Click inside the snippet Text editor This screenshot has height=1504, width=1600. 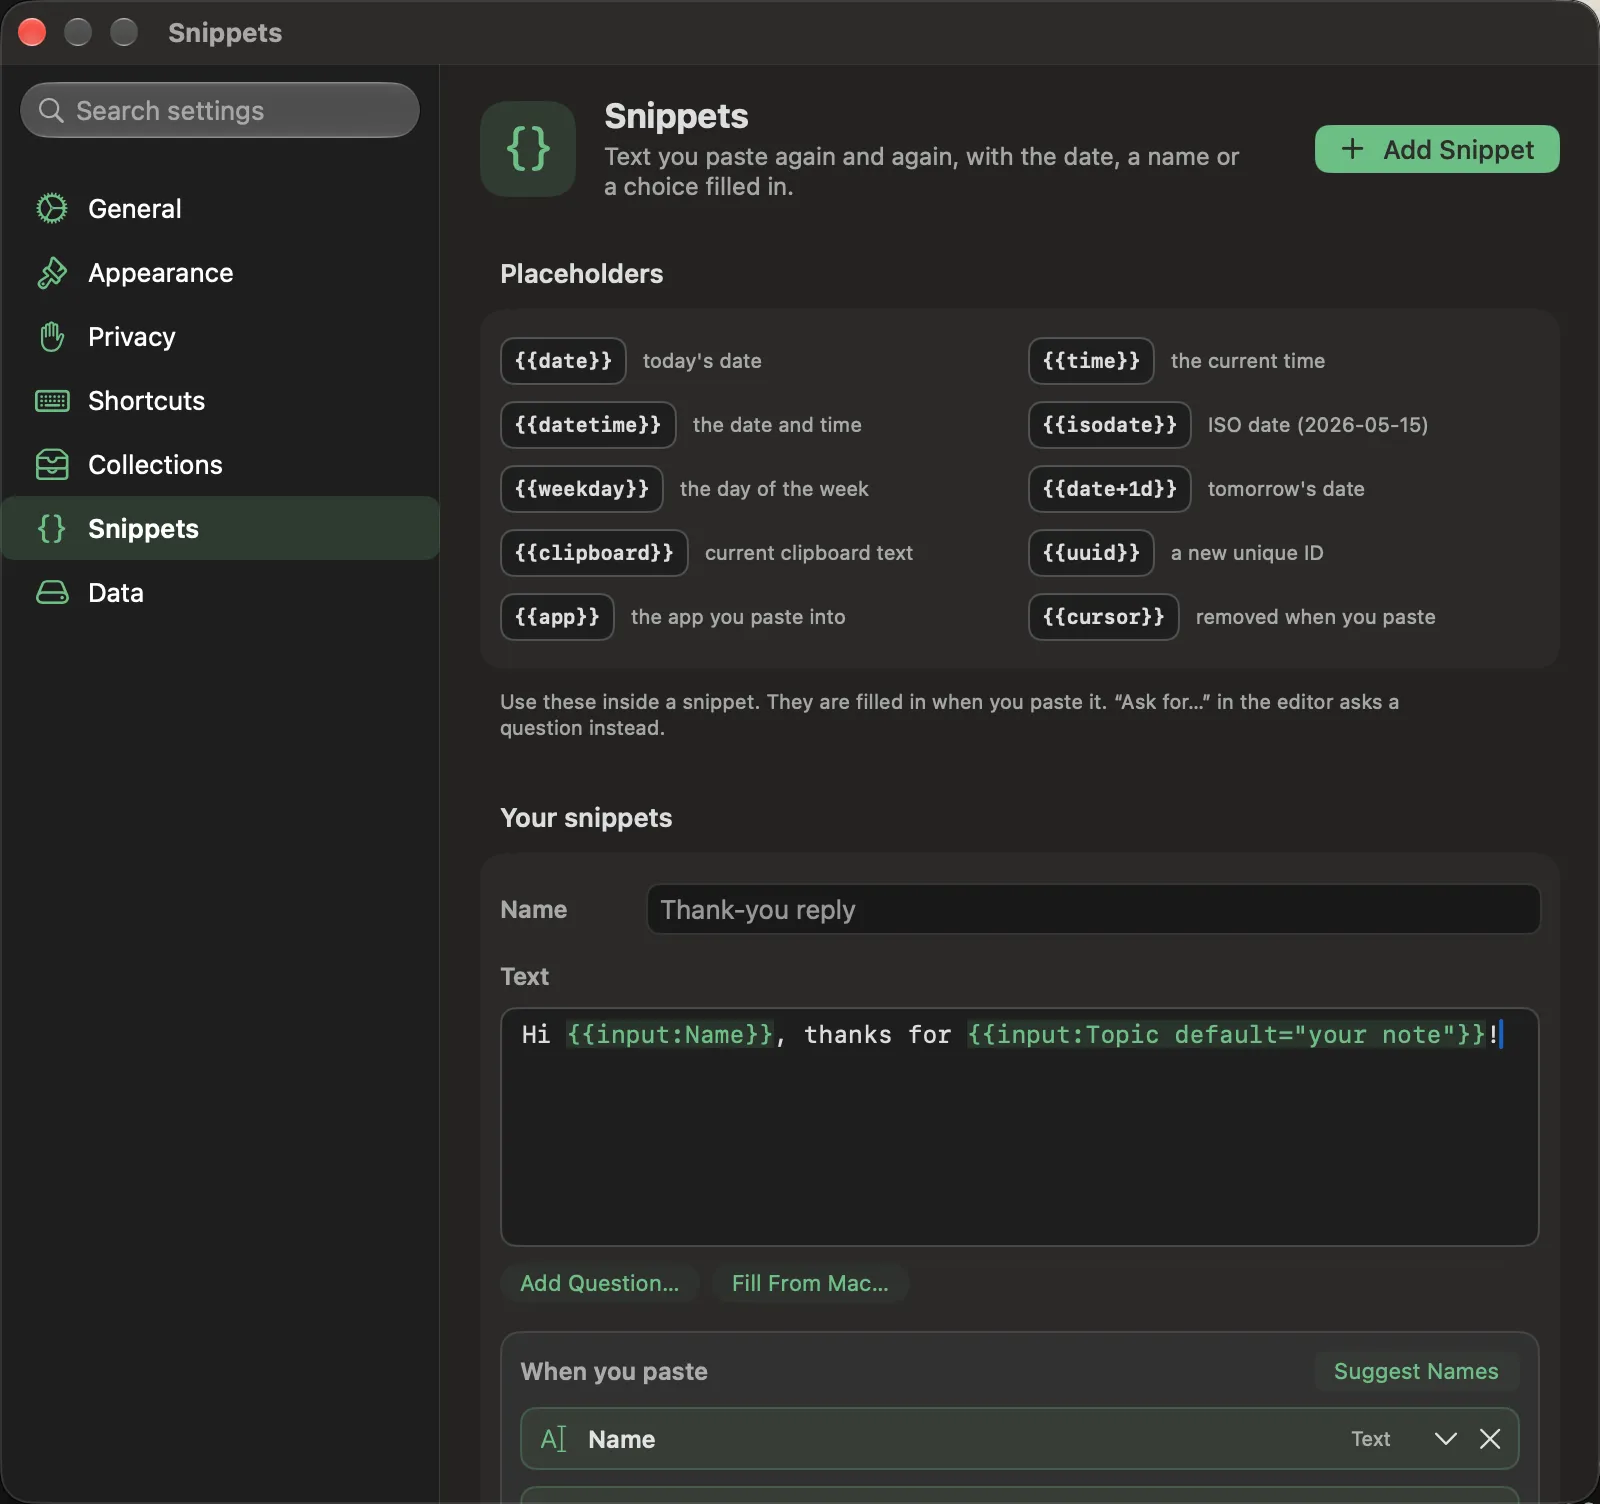click(x=1019, y=1127)
